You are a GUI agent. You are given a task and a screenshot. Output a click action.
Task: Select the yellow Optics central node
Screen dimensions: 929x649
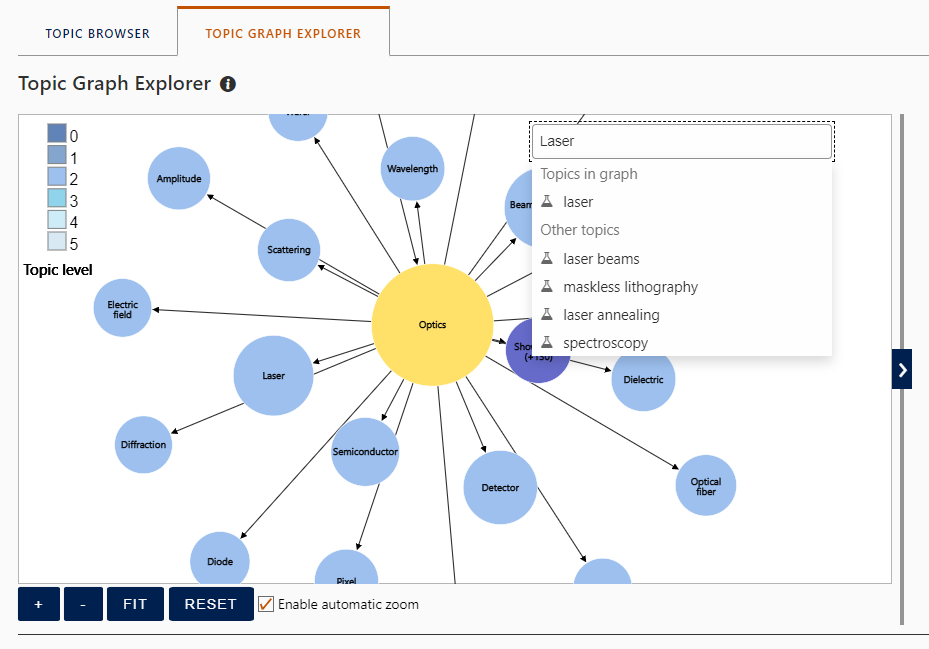432,325
